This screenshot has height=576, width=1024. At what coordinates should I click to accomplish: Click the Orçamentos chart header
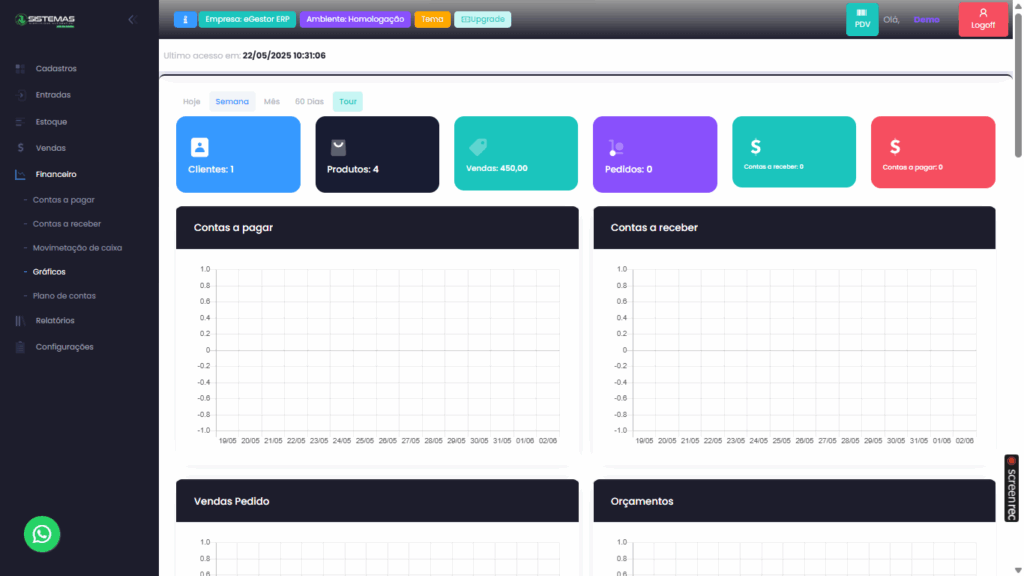tap(794, 501)
